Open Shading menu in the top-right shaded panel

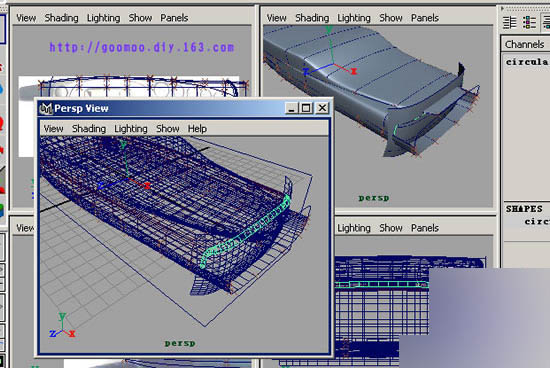pos(312,18)
